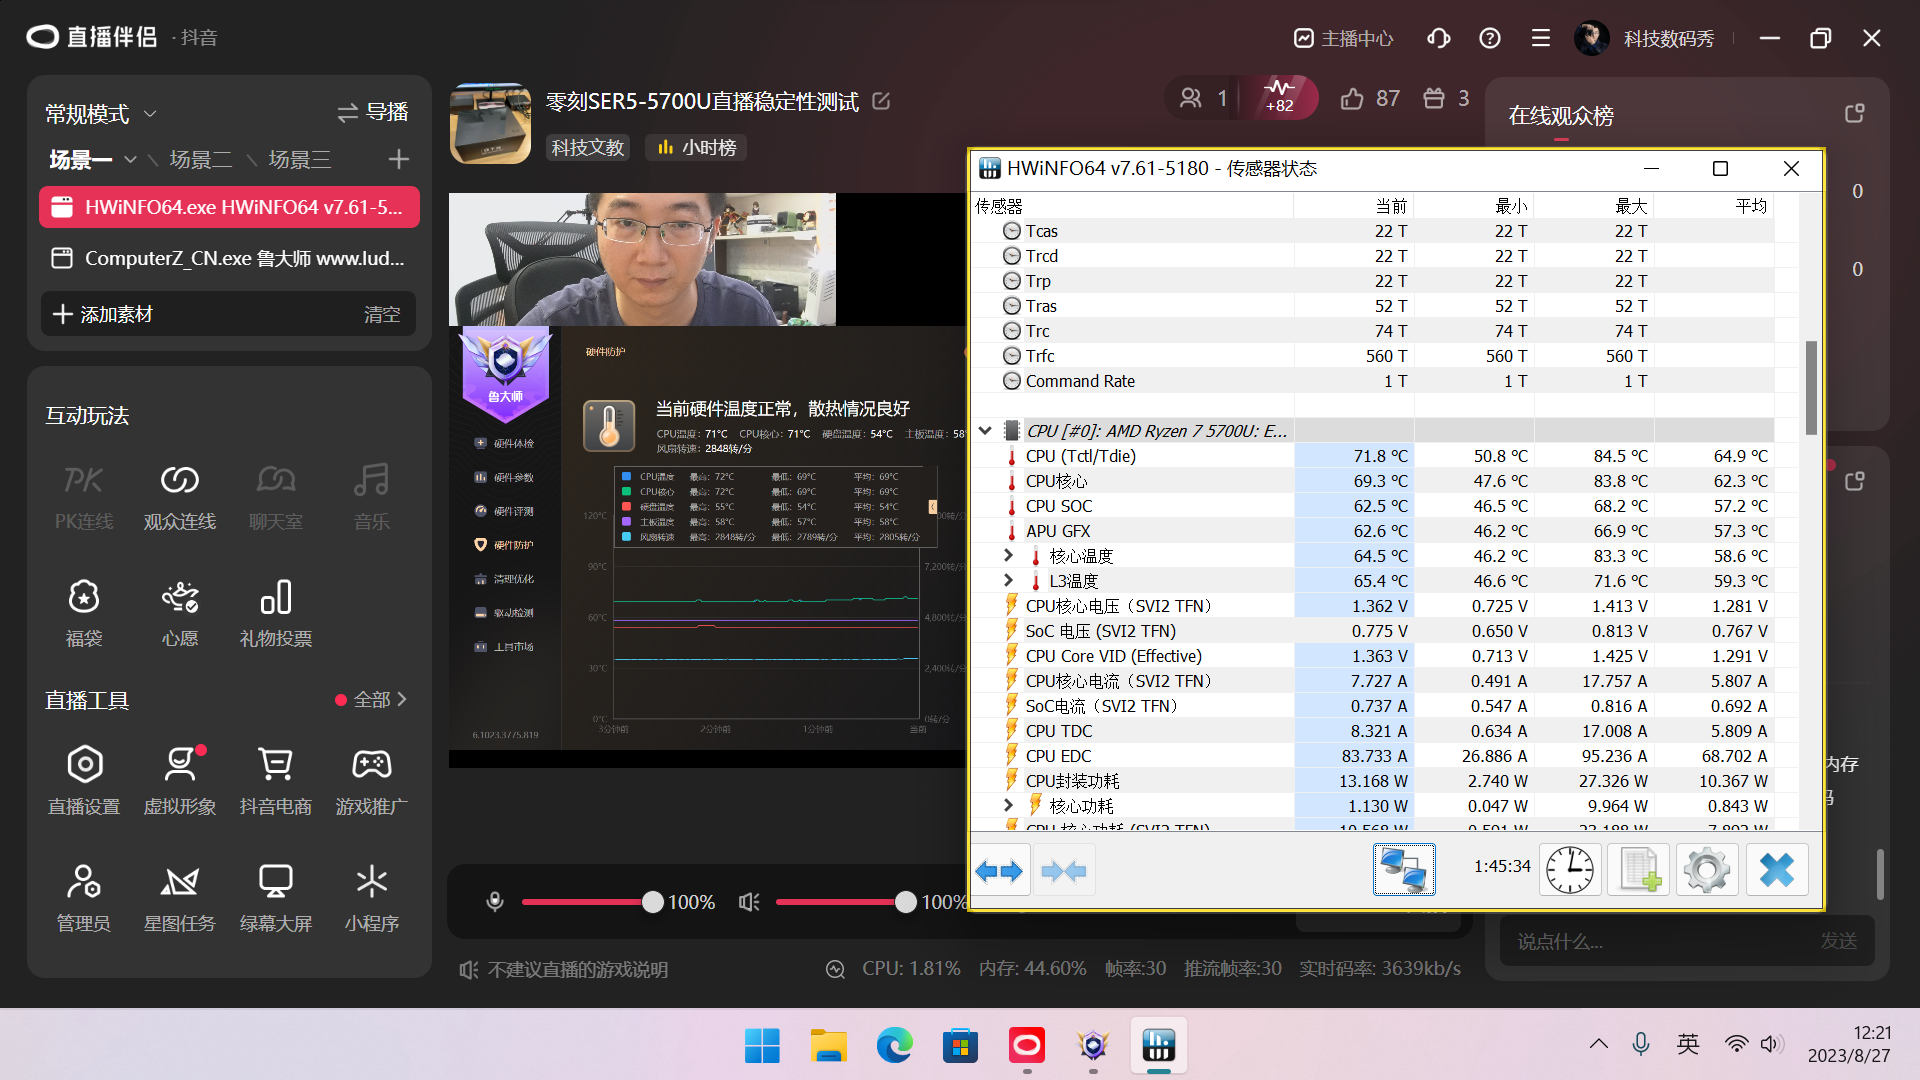Open 星图任务 tool
Viewport: 1920px width, 1080px height.
[179, 899]
